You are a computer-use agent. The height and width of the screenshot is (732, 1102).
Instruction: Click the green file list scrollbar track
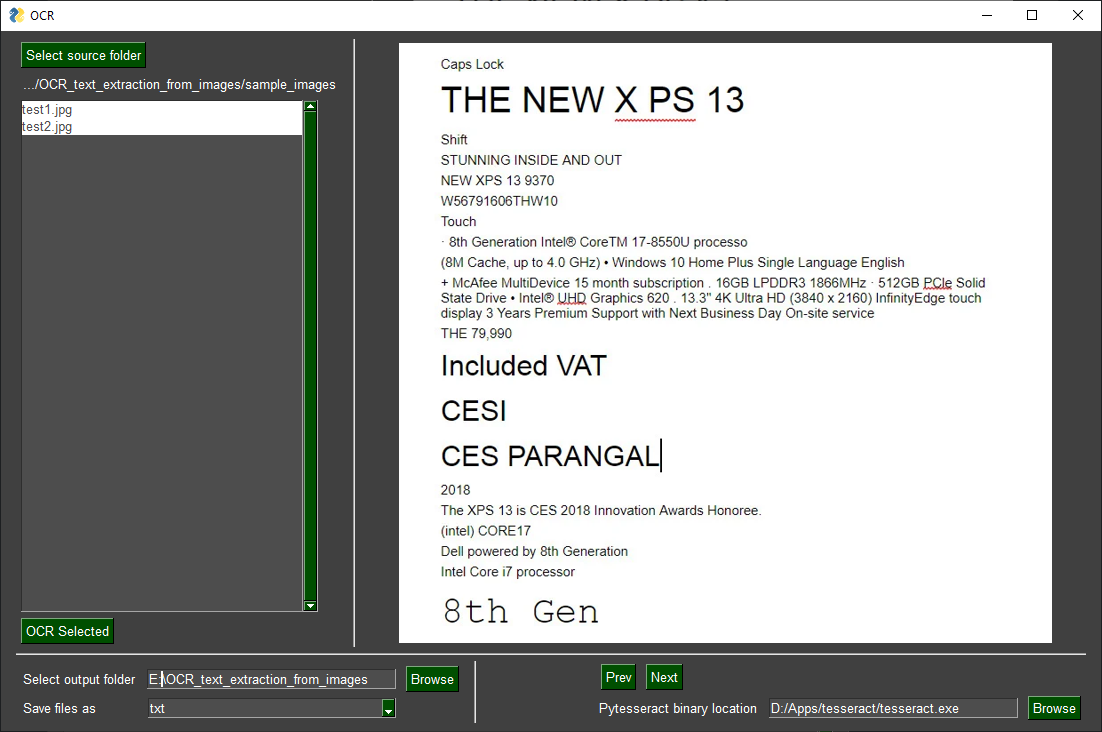click(x=310, y=355)
